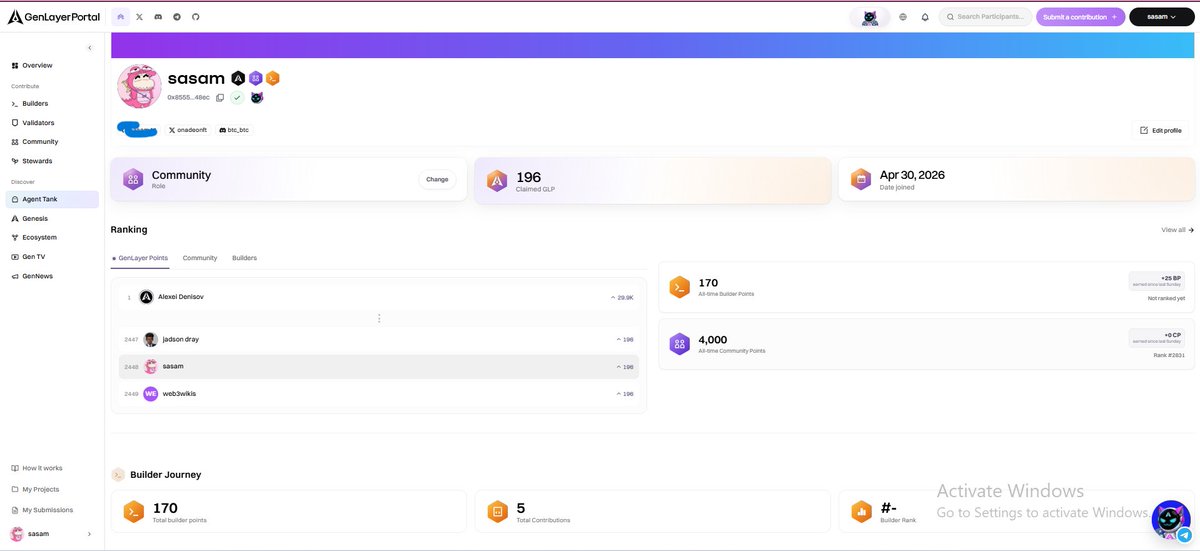This screenshot has height=551, width=1200.
Task: Select the GenLayer Points ranking tab
Action: [140, 258]
